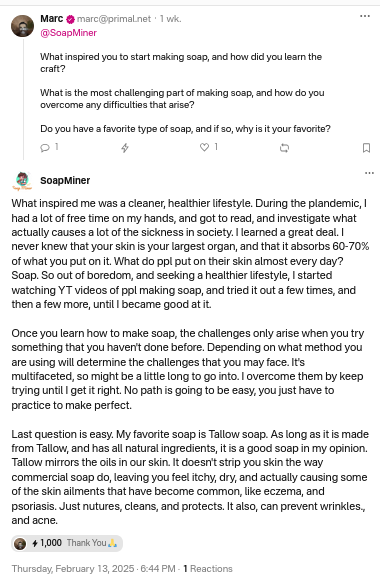The image size is (380, 580).
Task: Open the marc@primal.net address link
Action: pyautogui.click(x=114, y=19)
